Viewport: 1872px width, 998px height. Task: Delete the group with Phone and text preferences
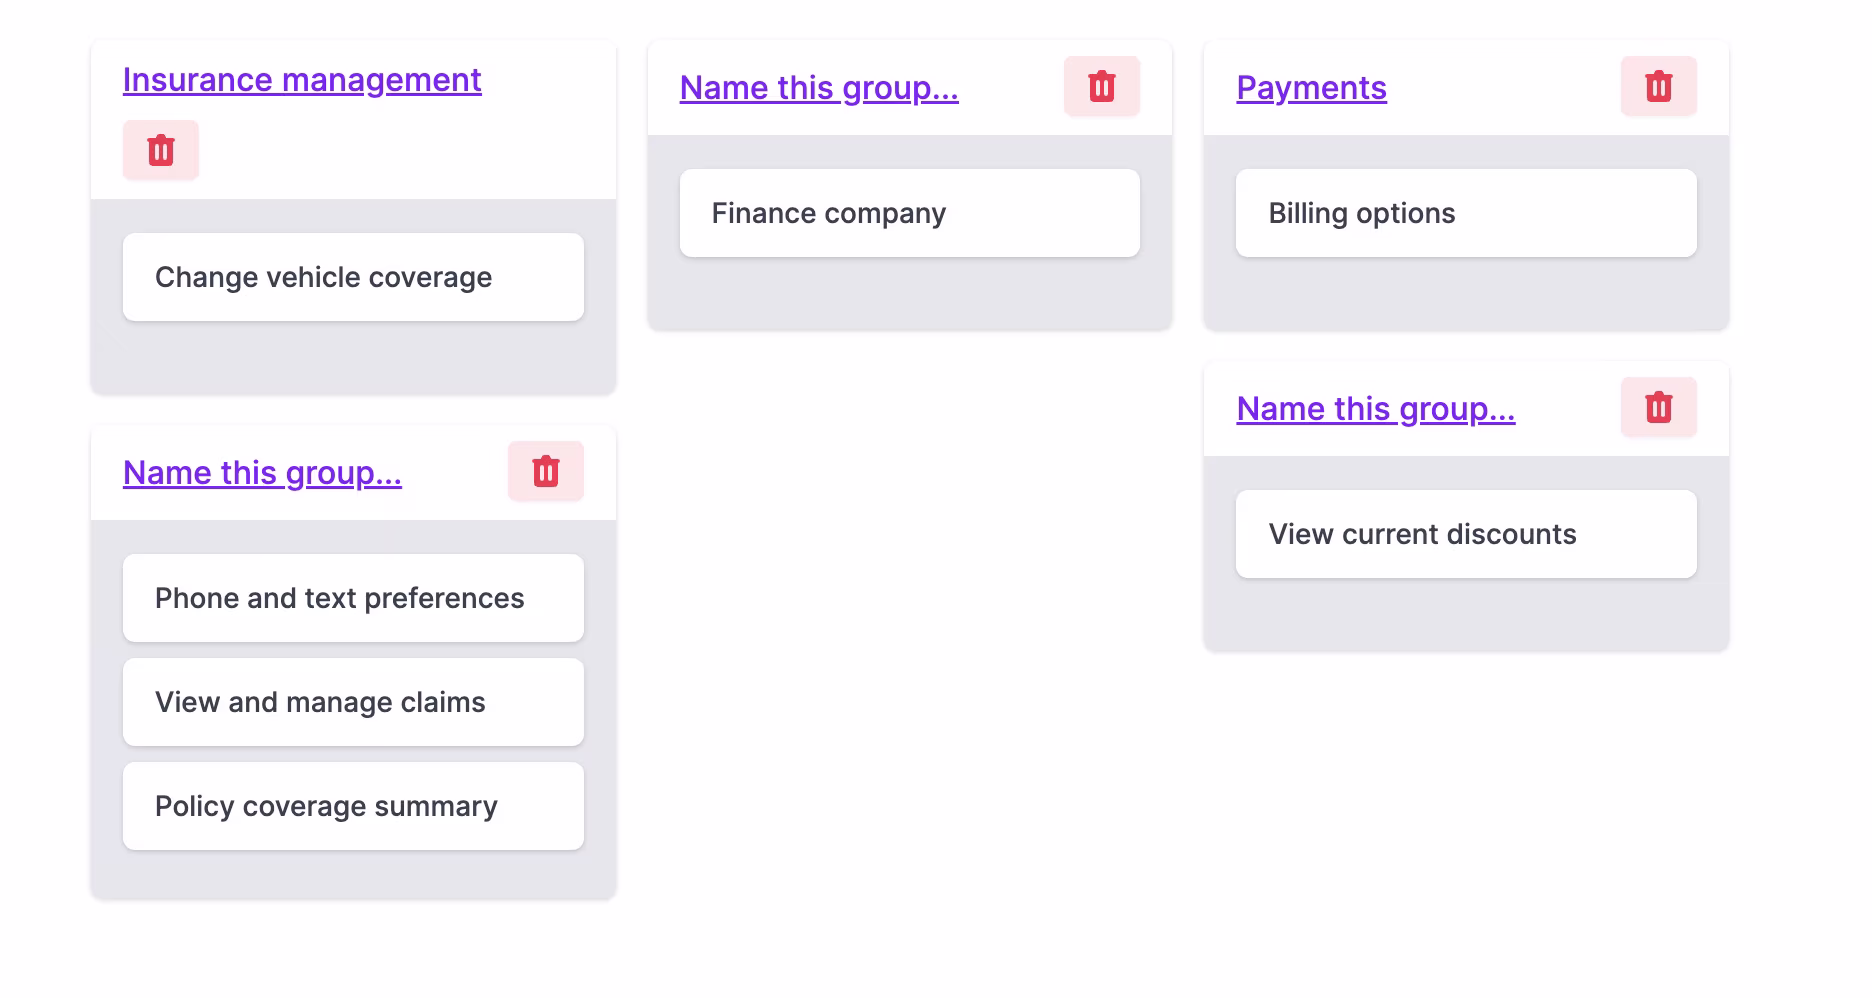tap(545, 471)
